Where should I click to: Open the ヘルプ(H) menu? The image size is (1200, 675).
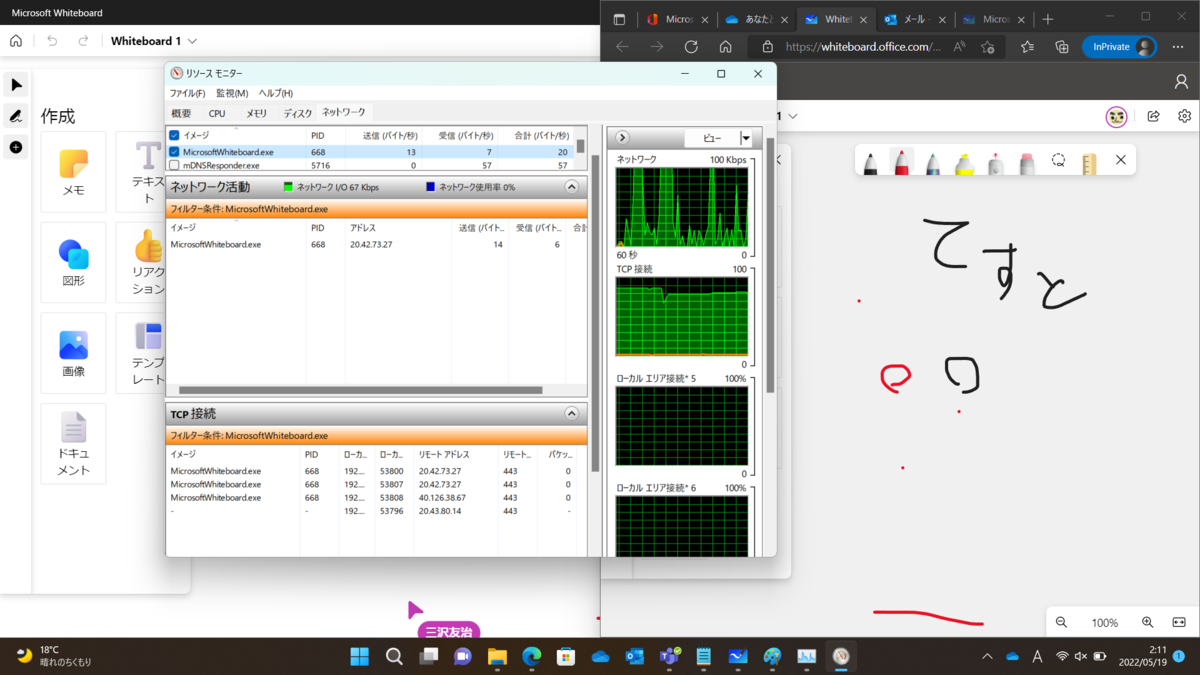pos(276,93)
